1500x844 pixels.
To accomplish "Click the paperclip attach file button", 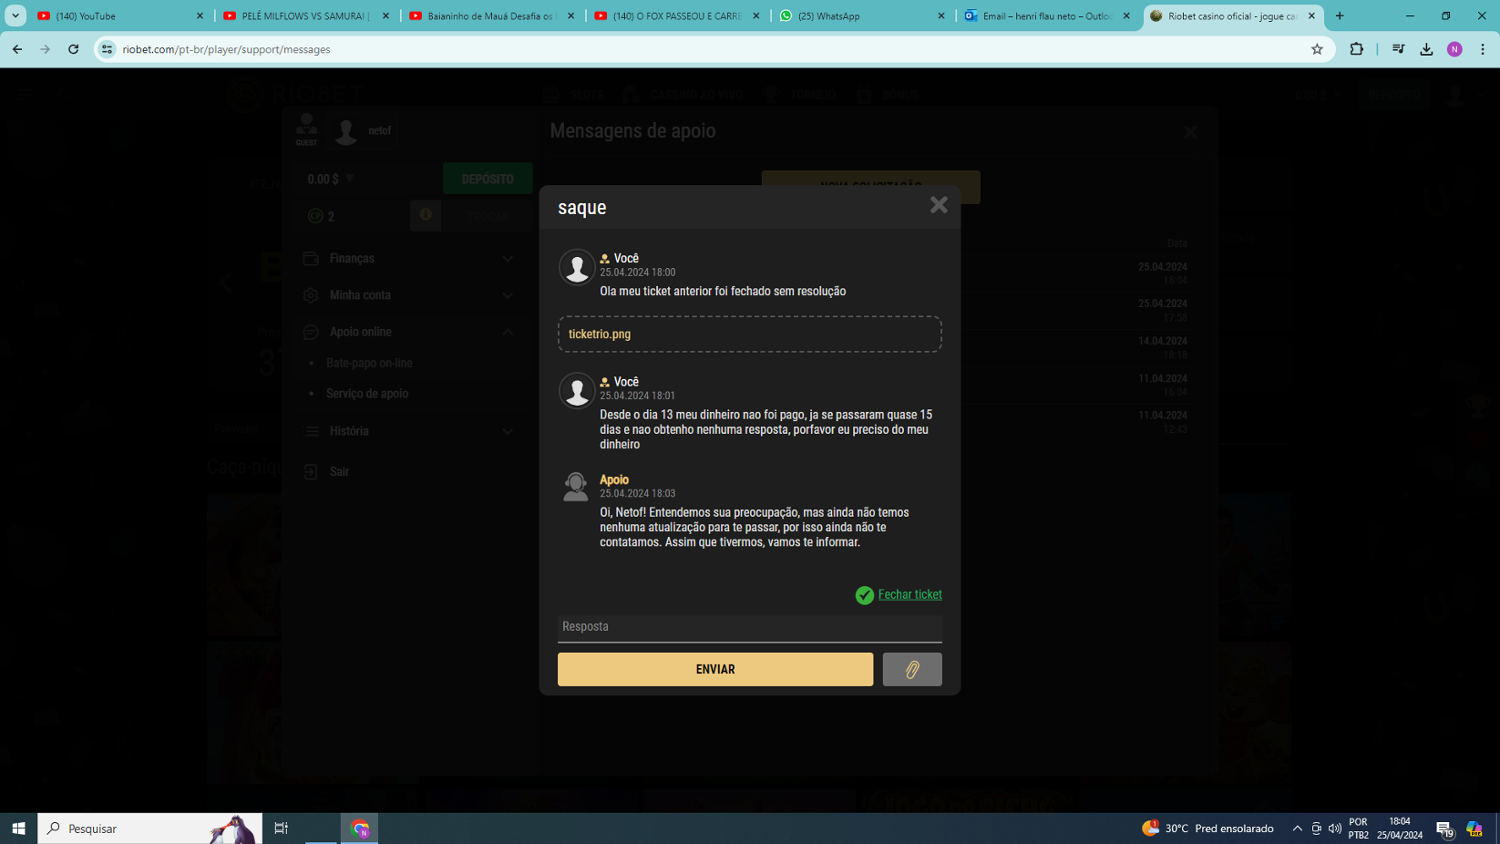I will [x=911, y=669].
